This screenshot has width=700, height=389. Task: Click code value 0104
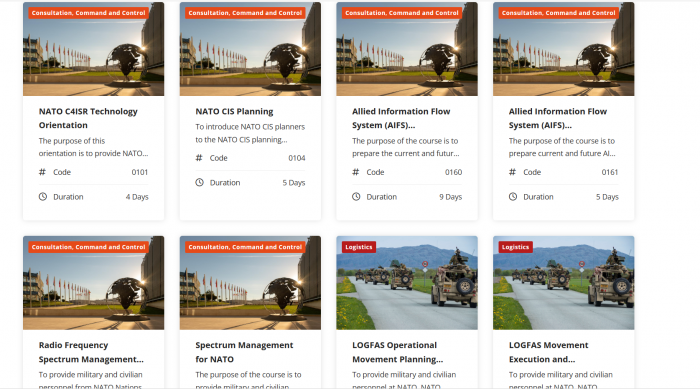pyautogui.click(x=296, y=158)
